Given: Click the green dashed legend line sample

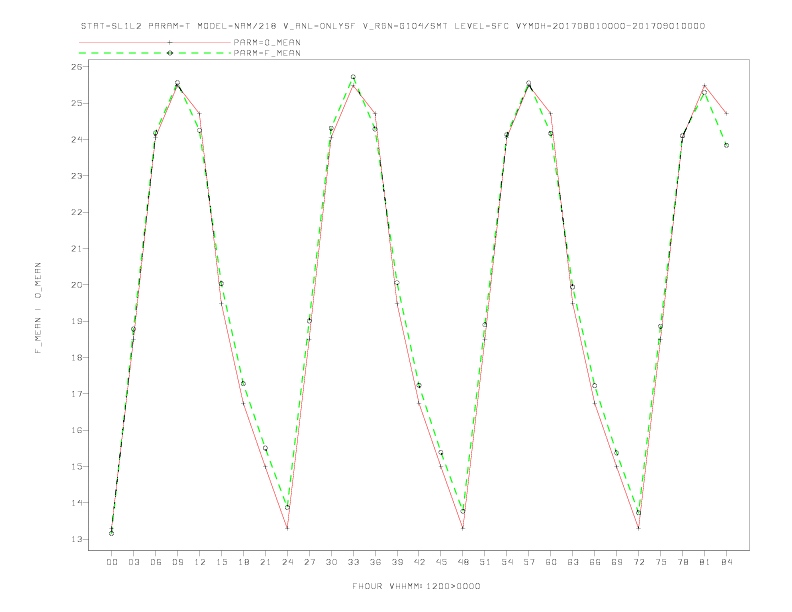Looking at the screenshot, I should tap(156, 53).
